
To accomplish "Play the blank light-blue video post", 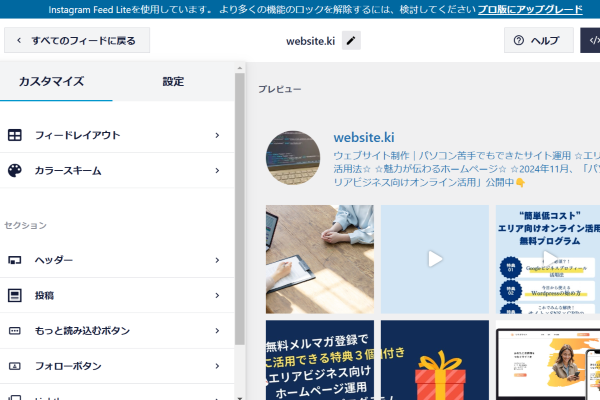I will tap(435, 259).
